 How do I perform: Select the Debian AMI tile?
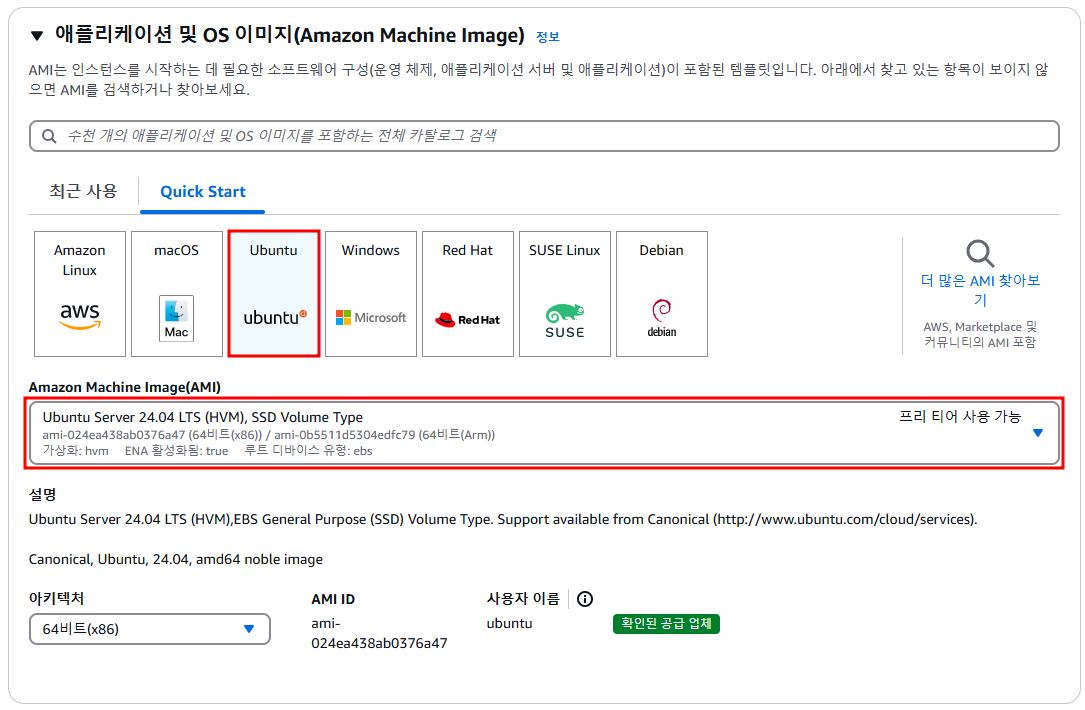tap(662, 294)
